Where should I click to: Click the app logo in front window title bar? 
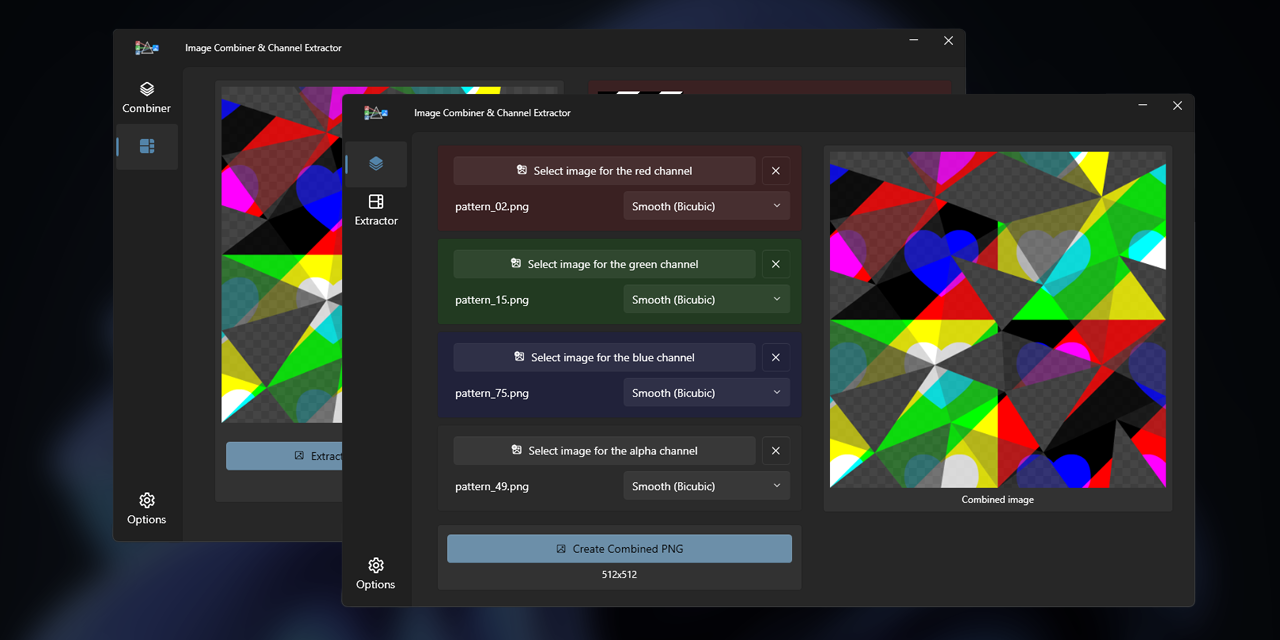(375, 113)
